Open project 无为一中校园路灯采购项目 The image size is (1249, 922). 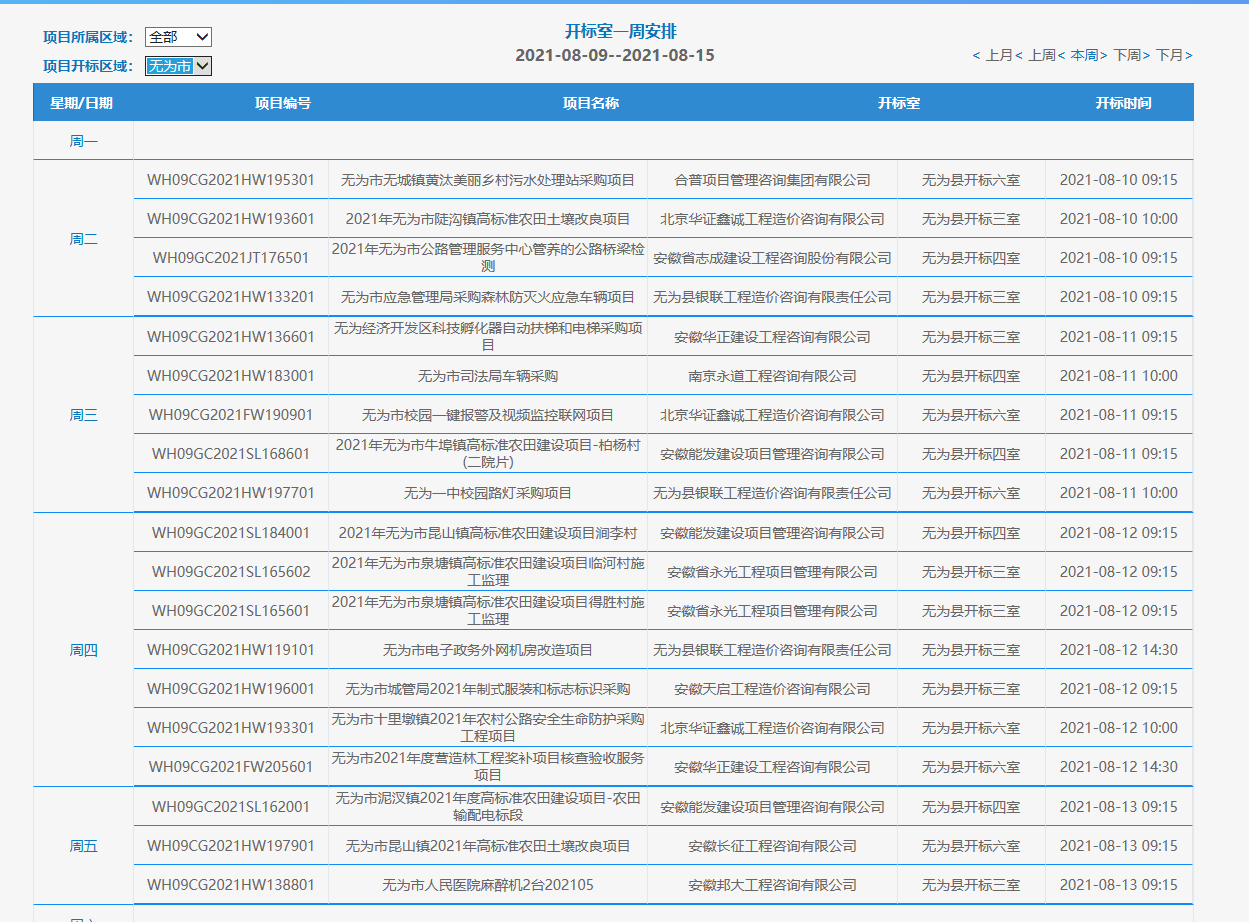[487, 493]
